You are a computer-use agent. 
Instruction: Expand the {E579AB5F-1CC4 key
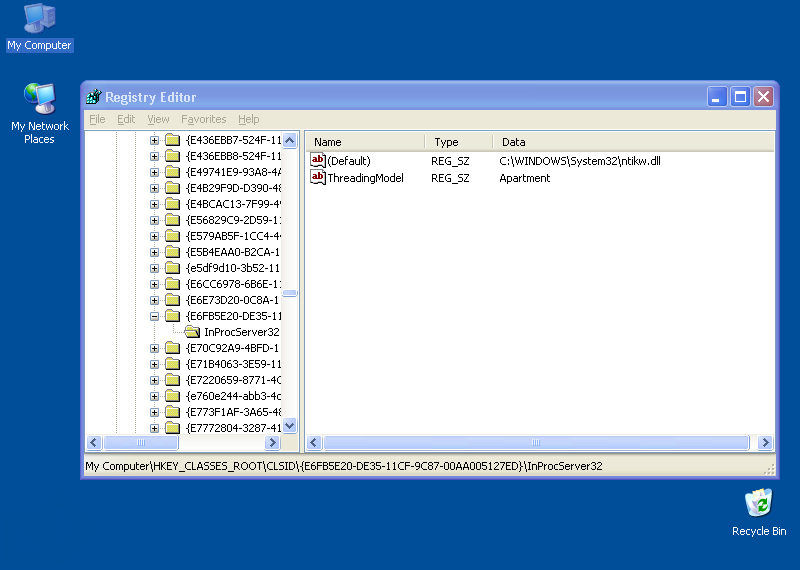pyautogui.click(x=154, y=236)
